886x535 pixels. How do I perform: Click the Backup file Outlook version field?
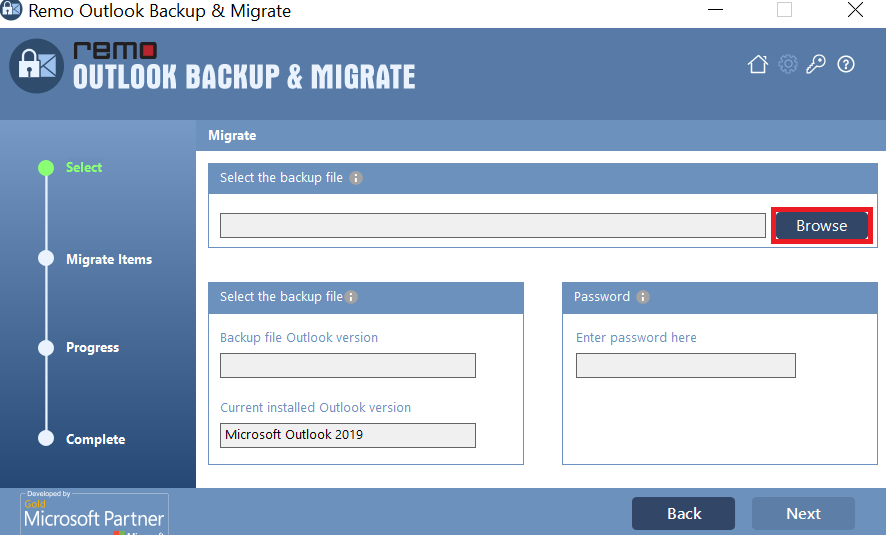[348, 366]
